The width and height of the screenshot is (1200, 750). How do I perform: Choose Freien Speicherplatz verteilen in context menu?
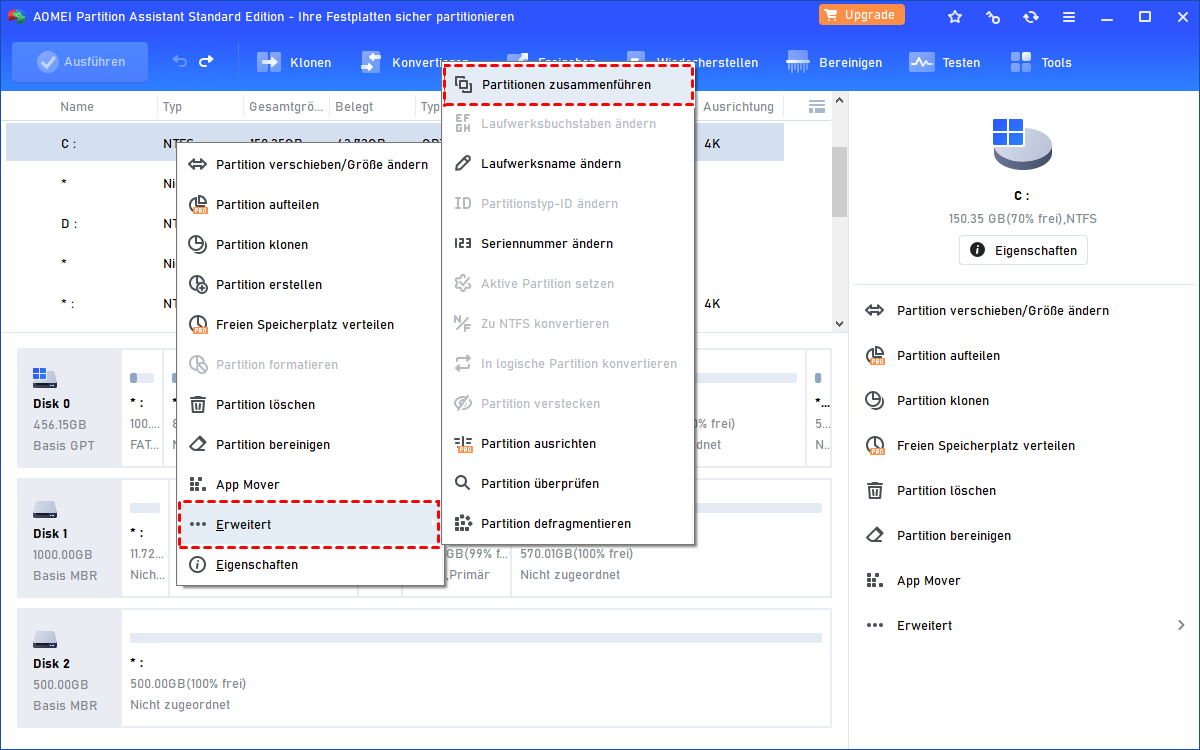[310, 325]
